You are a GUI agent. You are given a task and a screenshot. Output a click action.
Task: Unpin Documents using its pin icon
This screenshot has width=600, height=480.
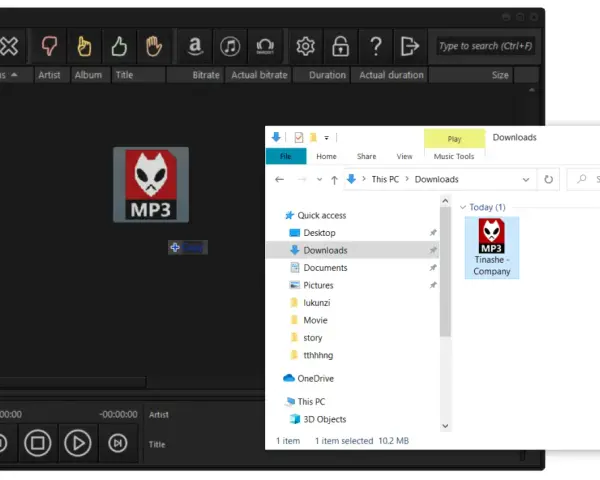[433, 268]
